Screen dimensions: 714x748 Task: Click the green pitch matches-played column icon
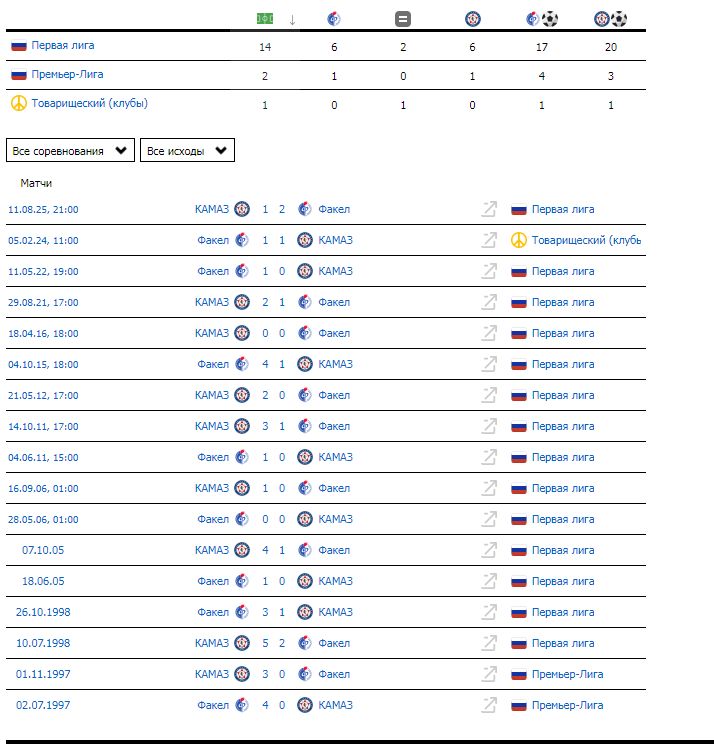[265, 18]
